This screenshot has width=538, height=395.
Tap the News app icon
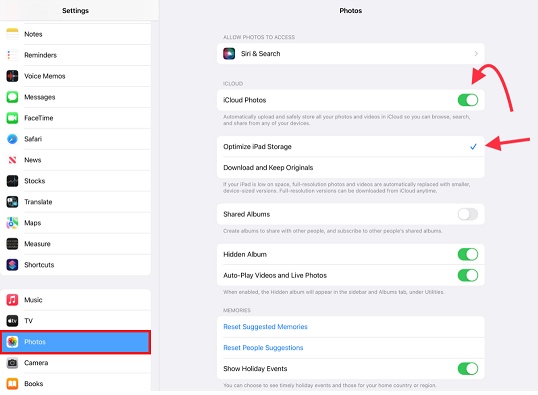[x=12, y=160]
